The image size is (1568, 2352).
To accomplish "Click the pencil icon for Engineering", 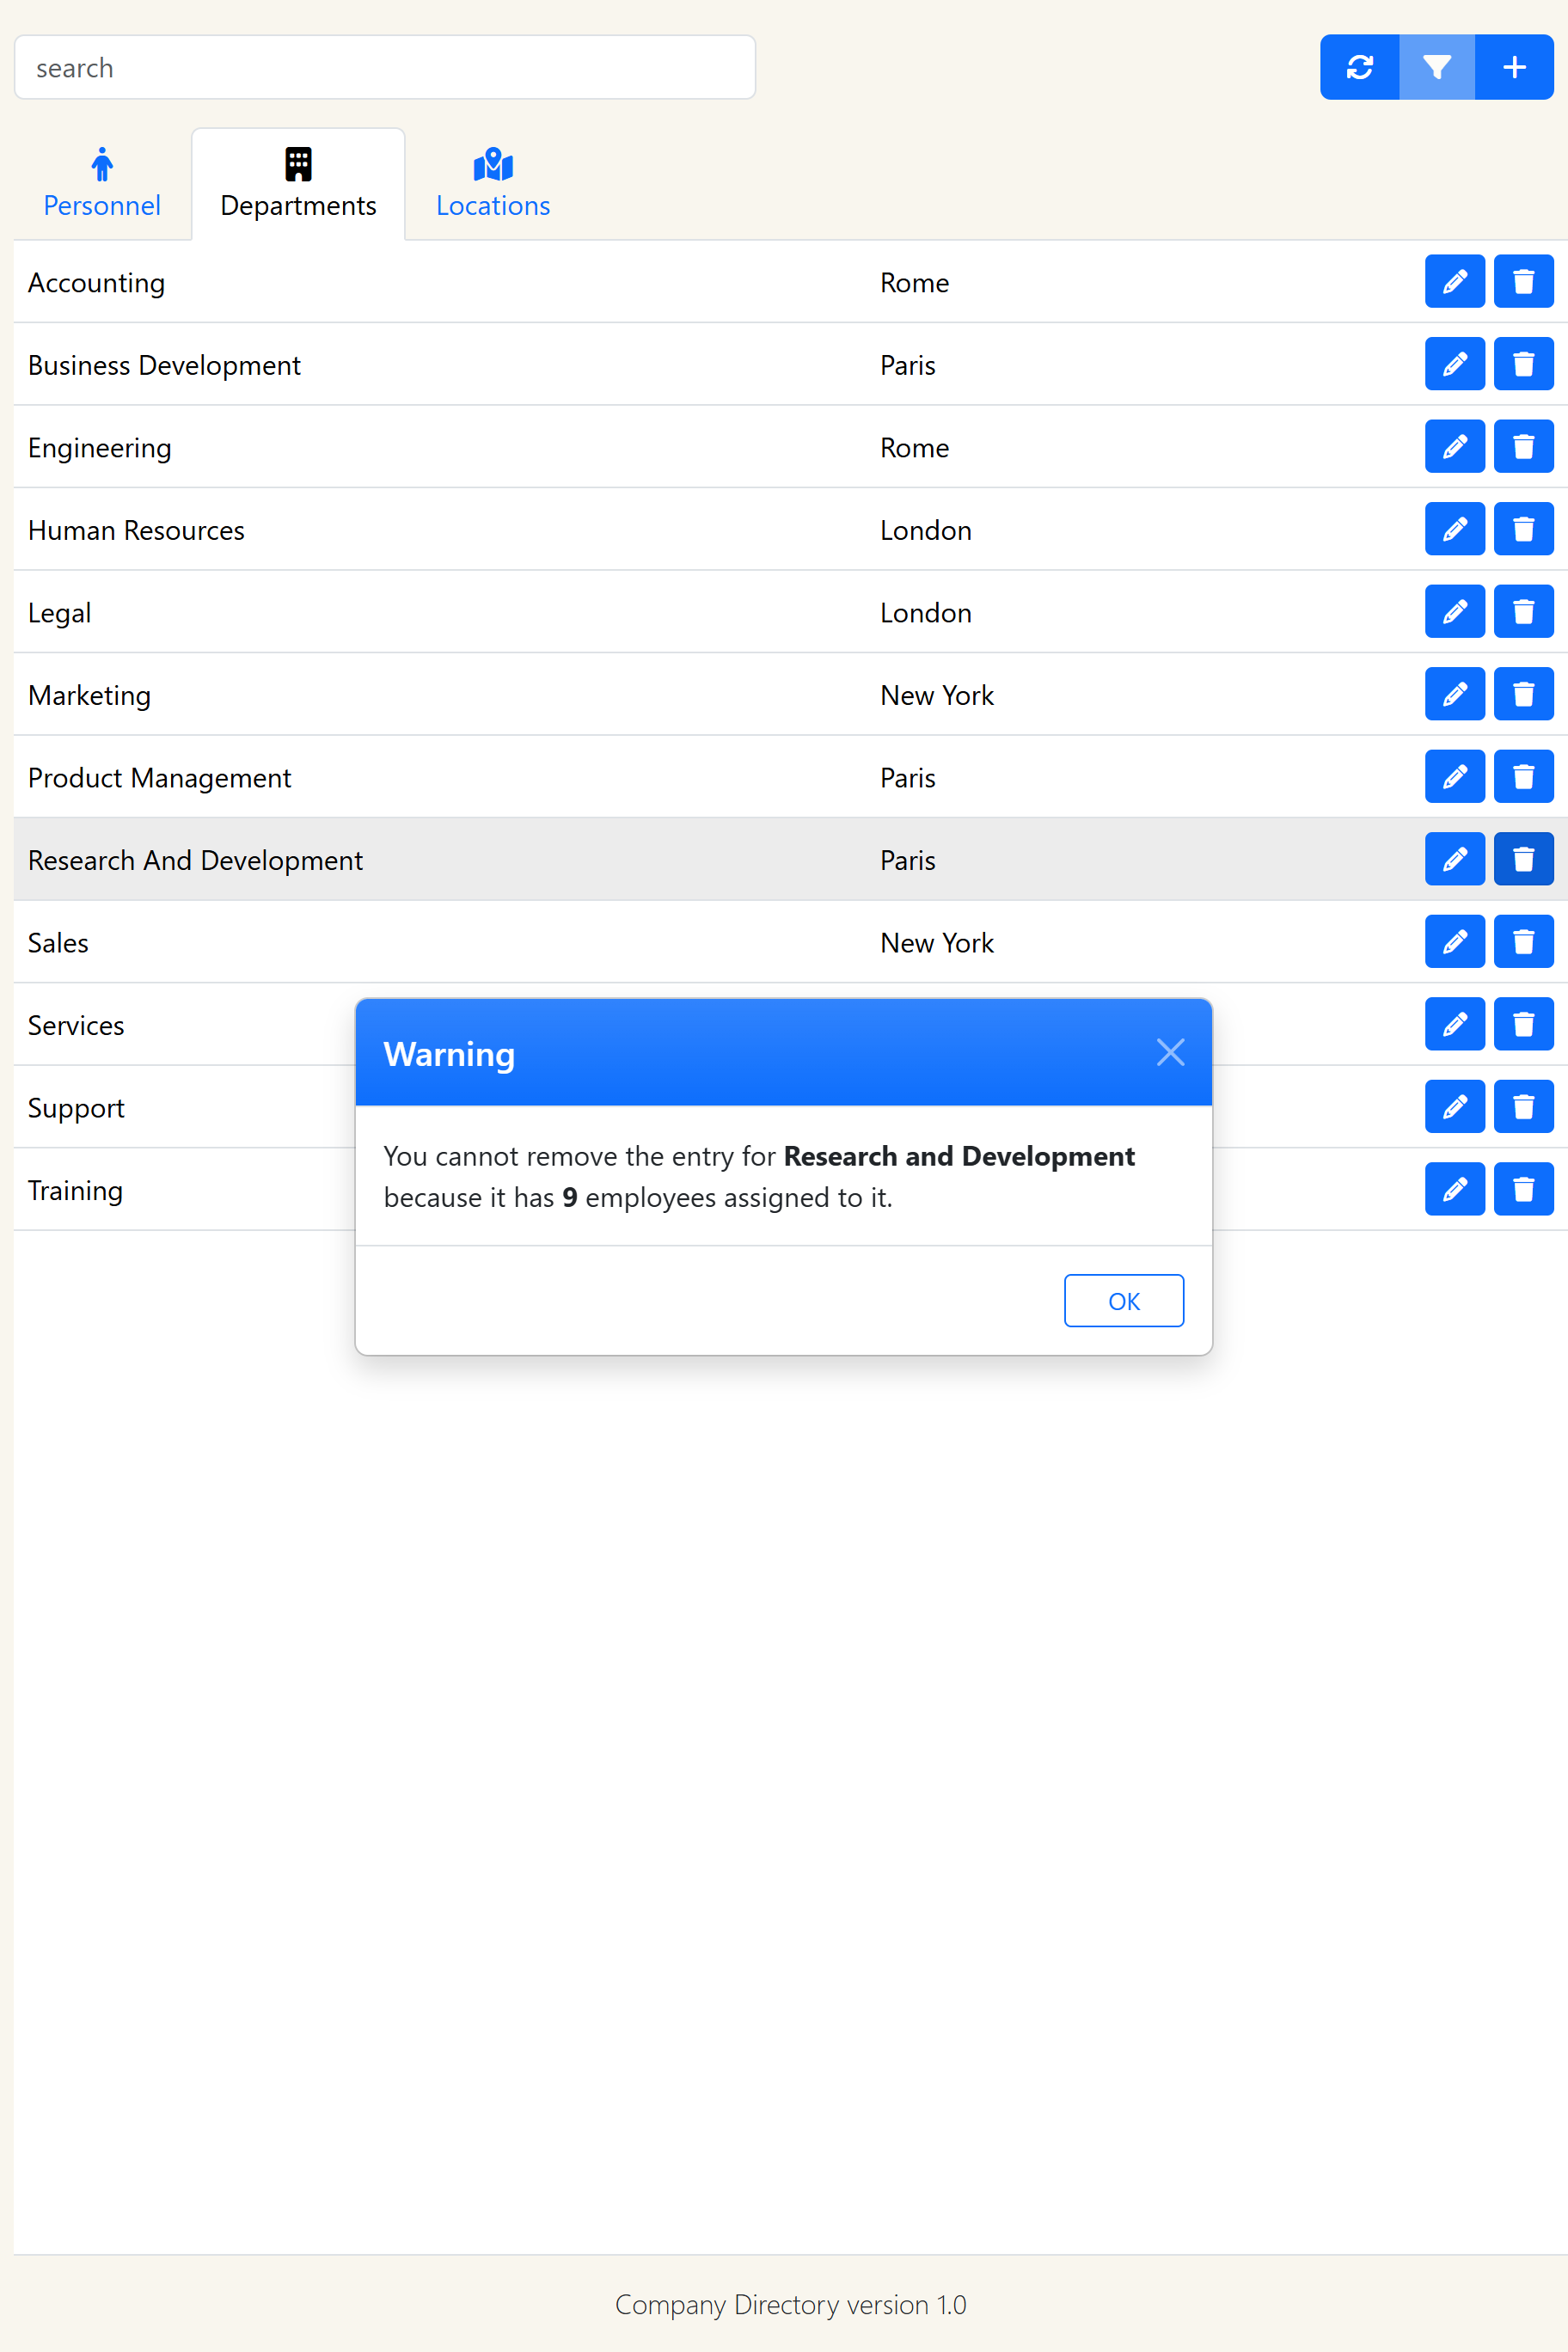I will tap(1454, 447).
